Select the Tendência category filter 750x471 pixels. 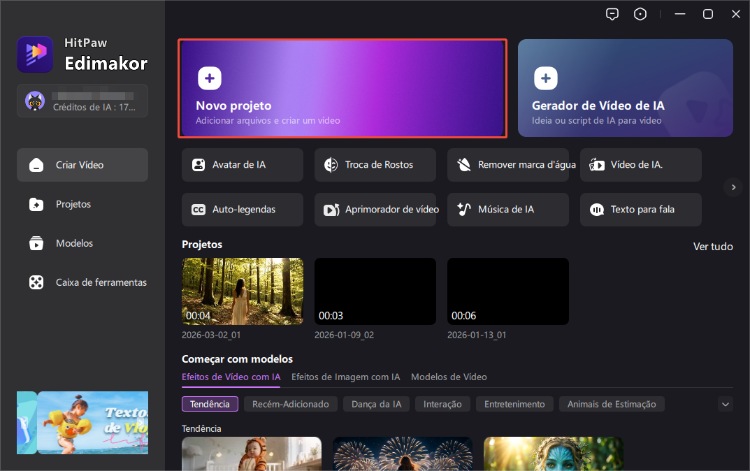210,404
